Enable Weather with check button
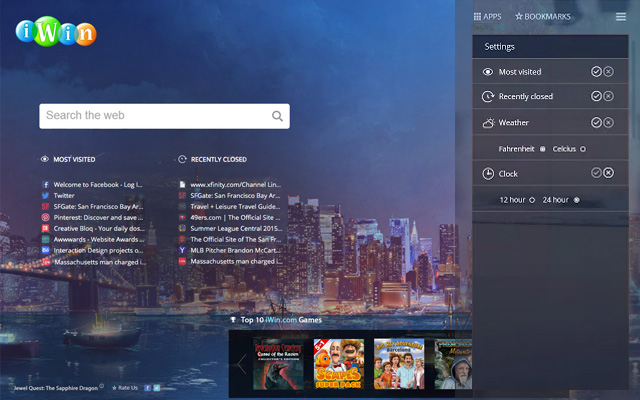This screenshot has height=400, width=640. click(x=596, y=122)
